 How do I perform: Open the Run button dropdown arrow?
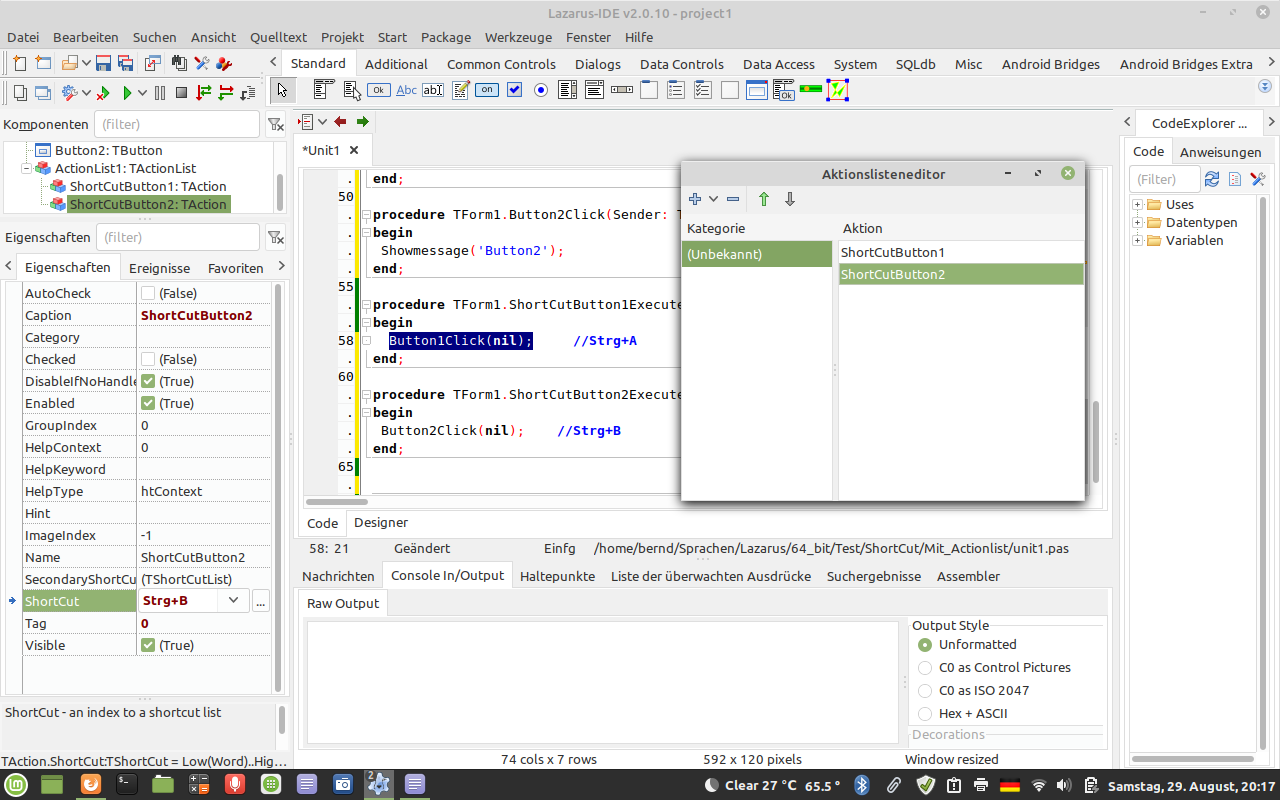pos(143,93)
